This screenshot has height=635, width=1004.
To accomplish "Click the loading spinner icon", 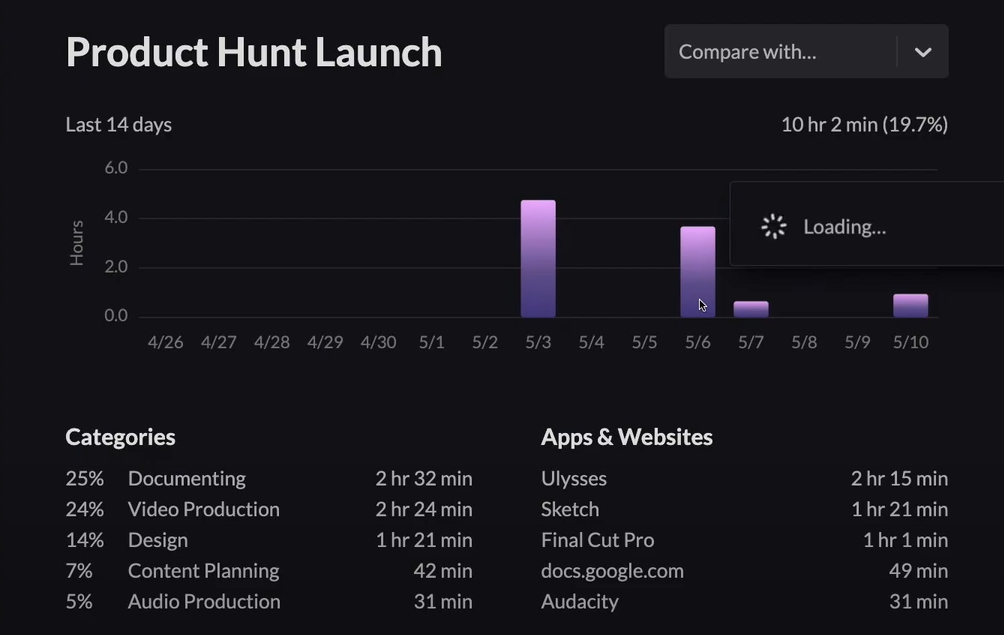I will click(774, 227).
